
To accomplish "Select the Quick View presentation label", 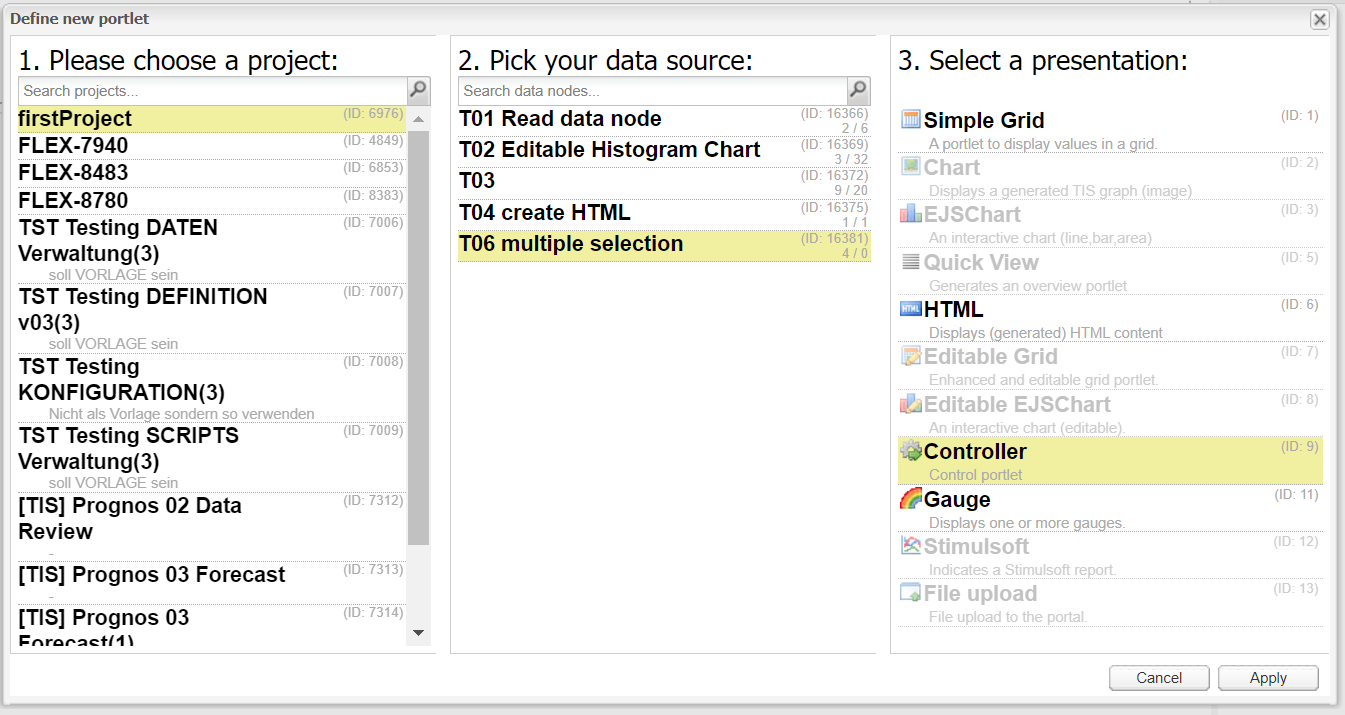I will click(x=981, y=262).
